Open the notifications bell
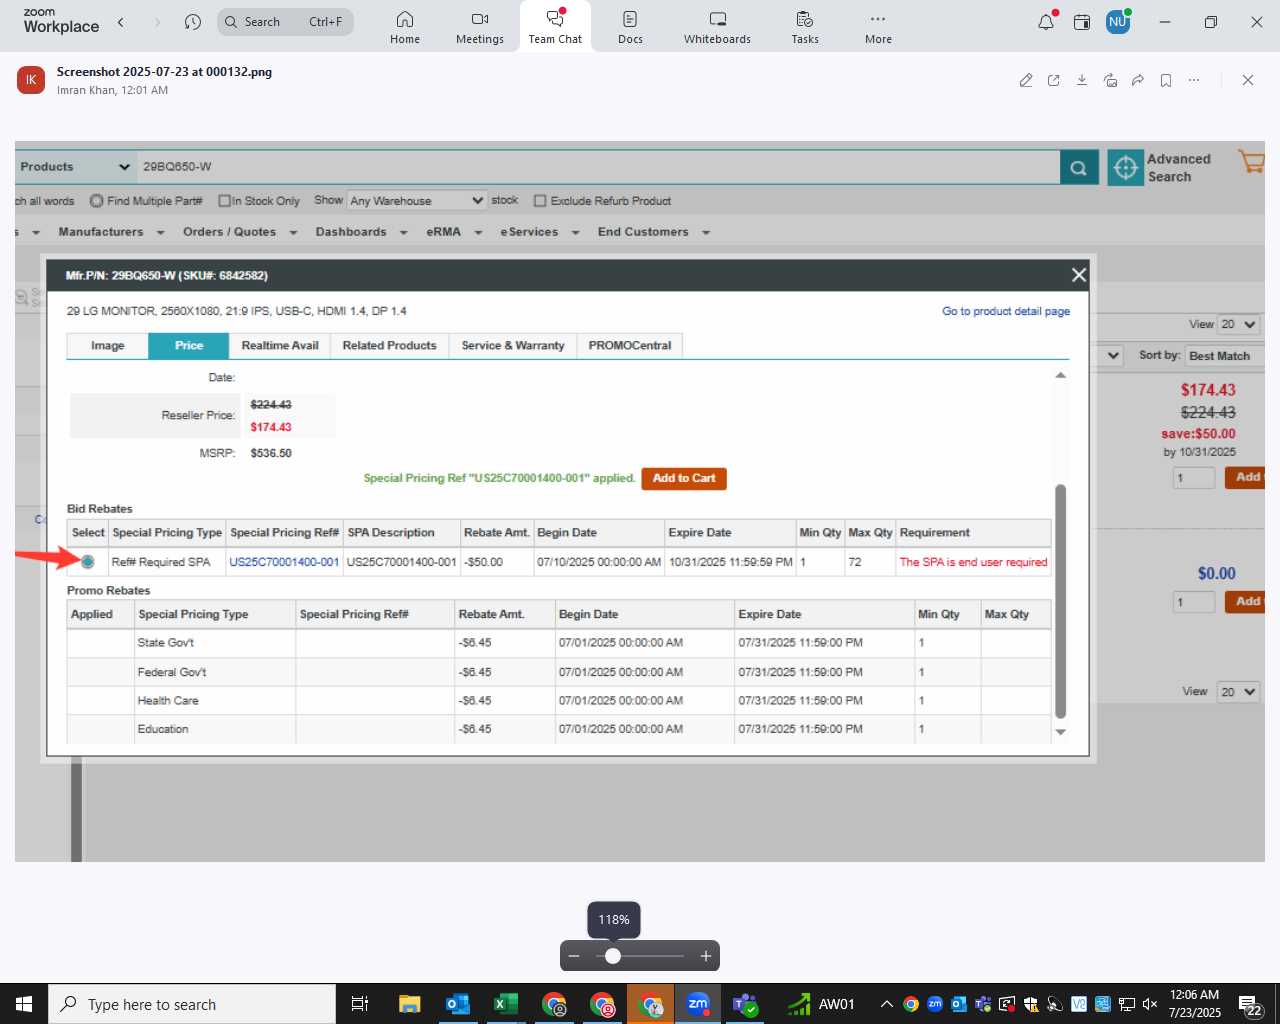This screenshot has width=1280, height=1024. pos(1046,21)
